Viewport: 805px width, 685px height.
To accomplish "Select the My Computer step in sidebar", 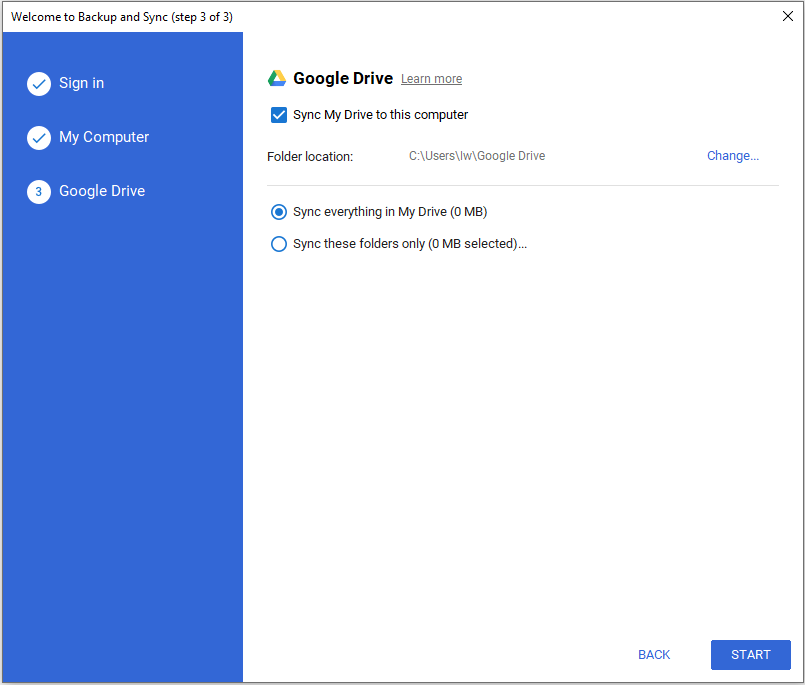I will (104, 137).
